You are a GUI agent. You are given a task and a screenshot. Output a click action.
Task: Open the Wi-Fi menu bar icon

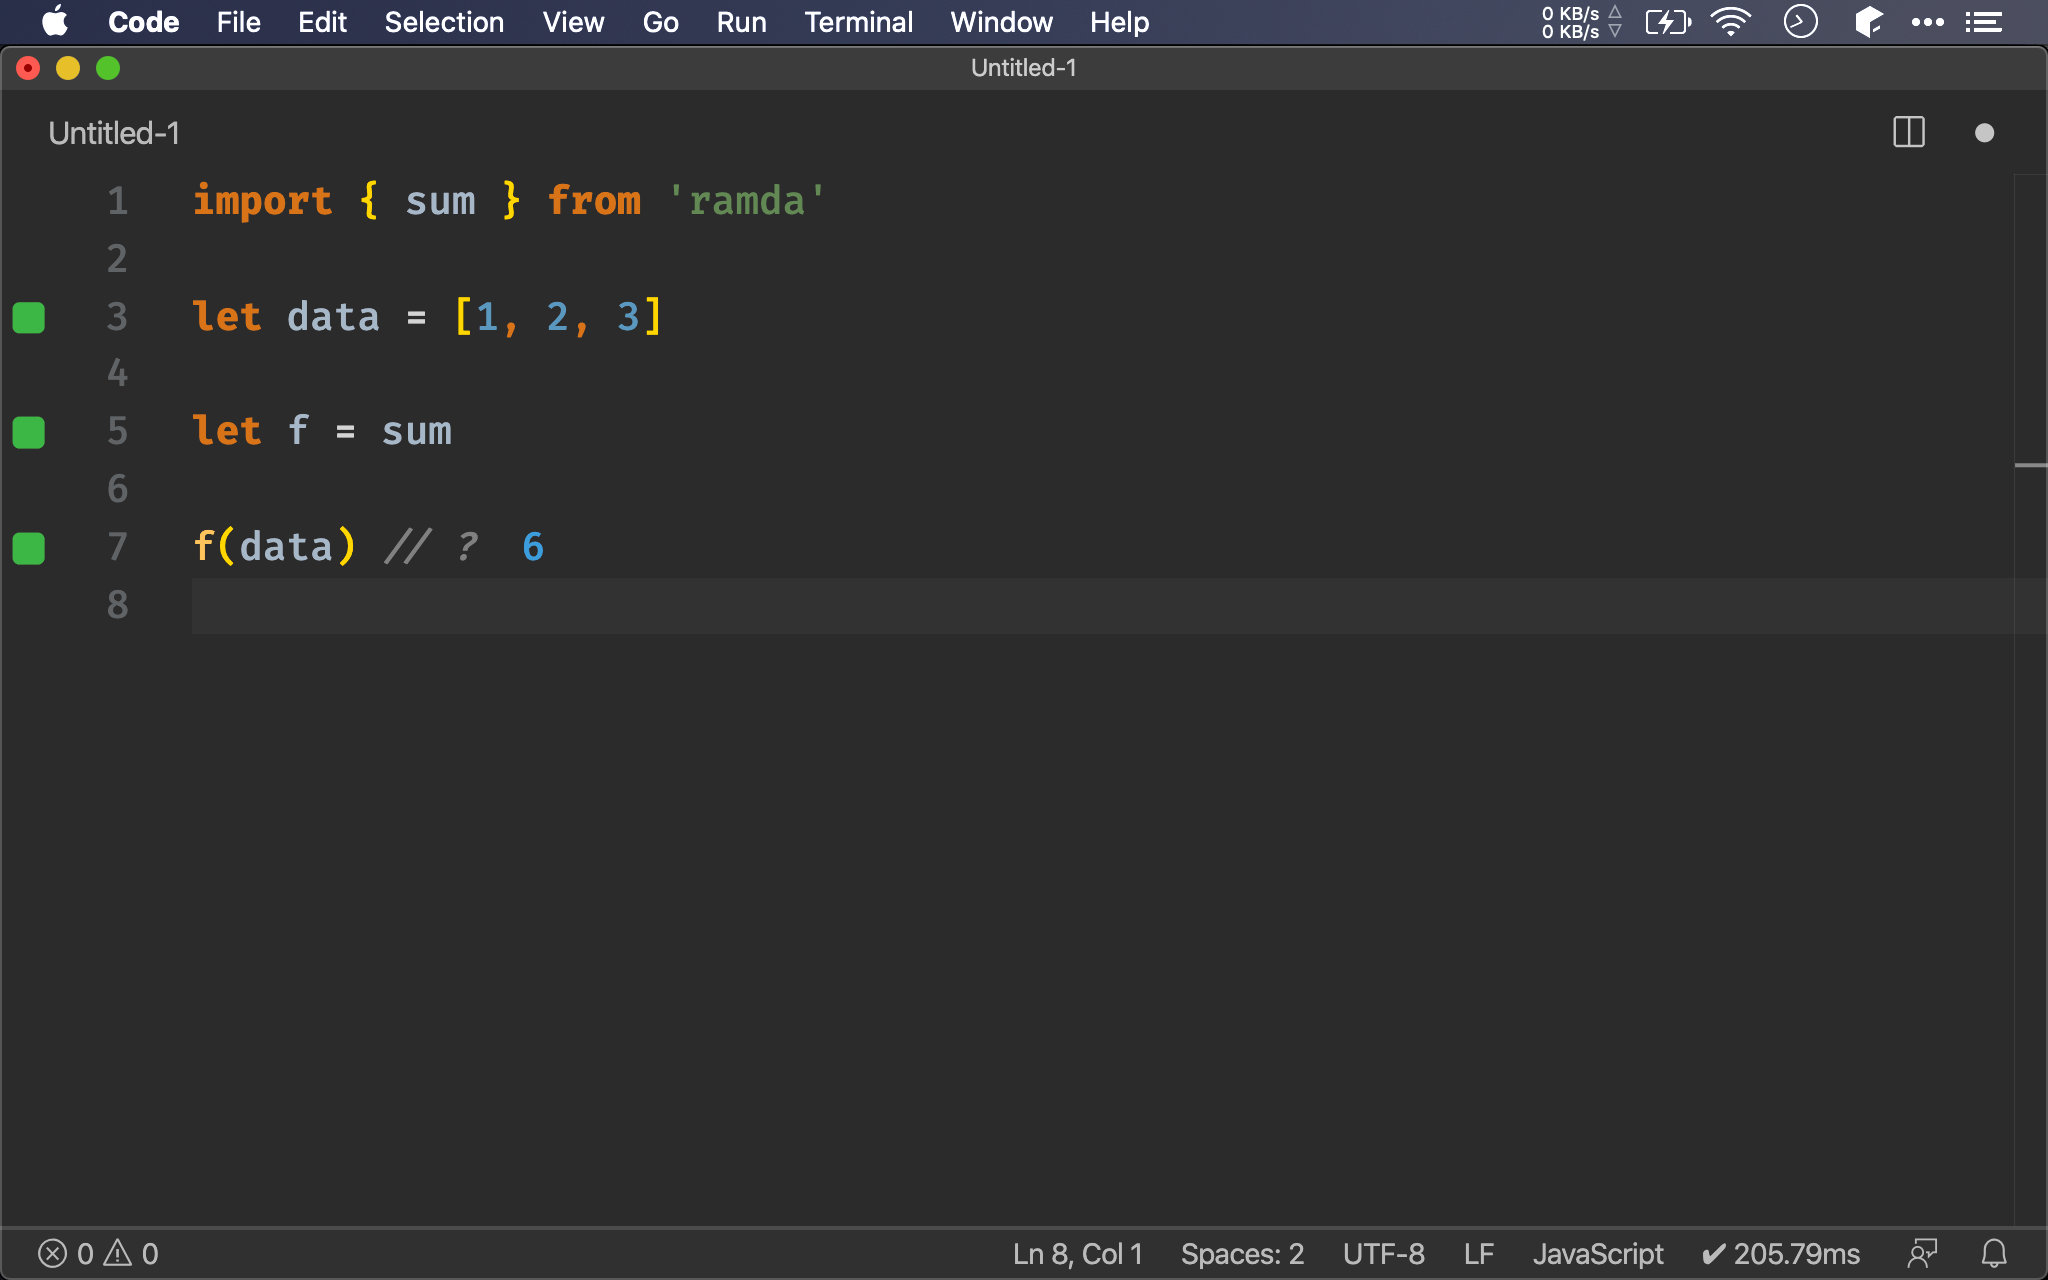[x=1731, y=21]
